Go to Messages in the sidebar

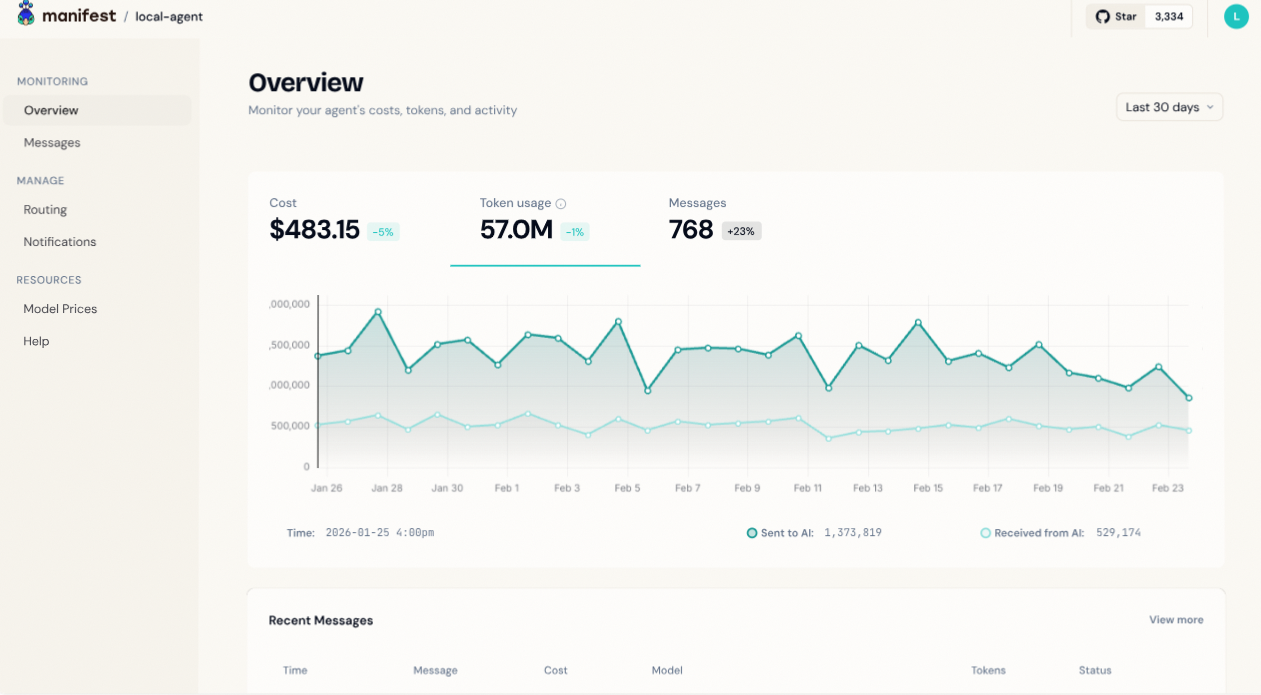(x=52, y=143)
